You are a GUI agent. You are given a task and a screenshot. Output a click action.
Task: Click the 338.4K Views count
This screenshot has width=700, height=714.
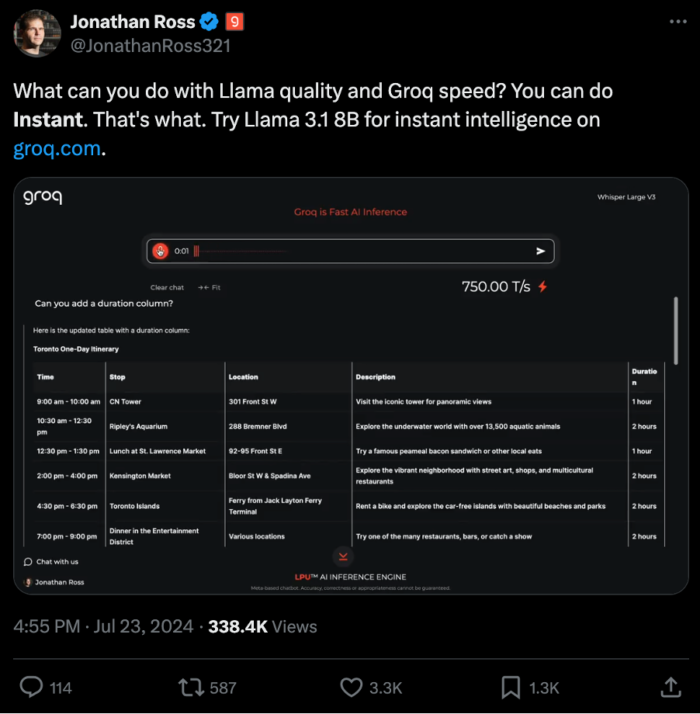coord(262,627)
